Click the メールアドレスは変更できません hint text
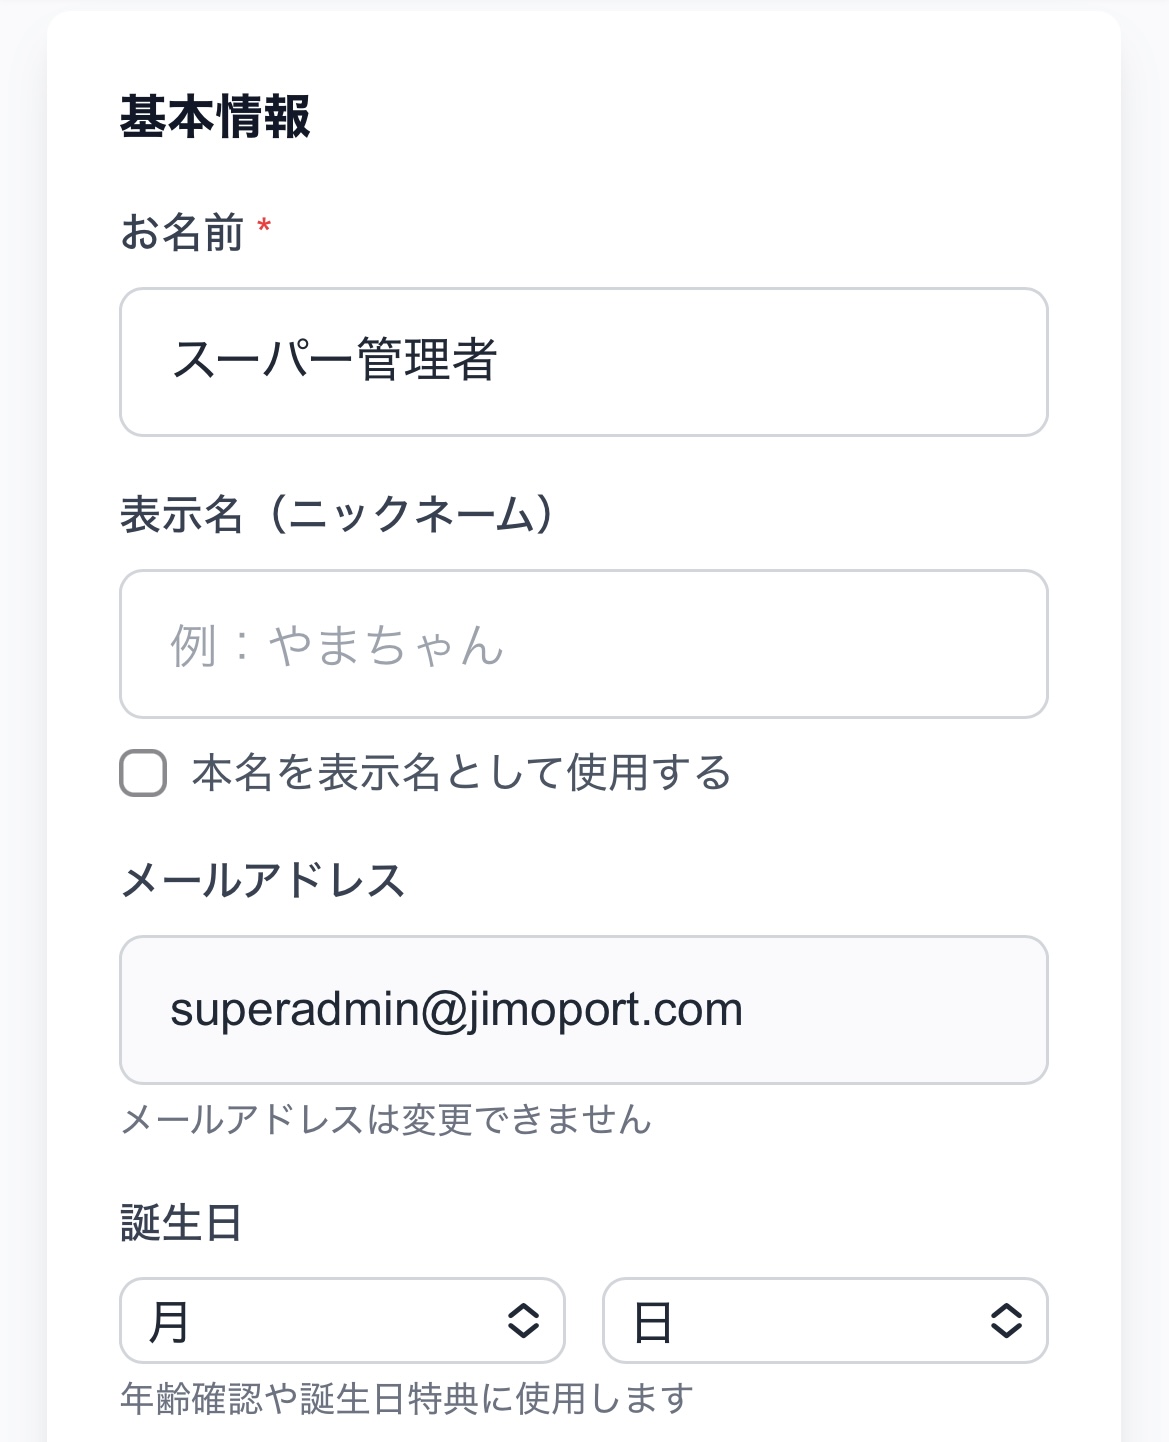1169x1442 pixels. [x=386, y=1120]
